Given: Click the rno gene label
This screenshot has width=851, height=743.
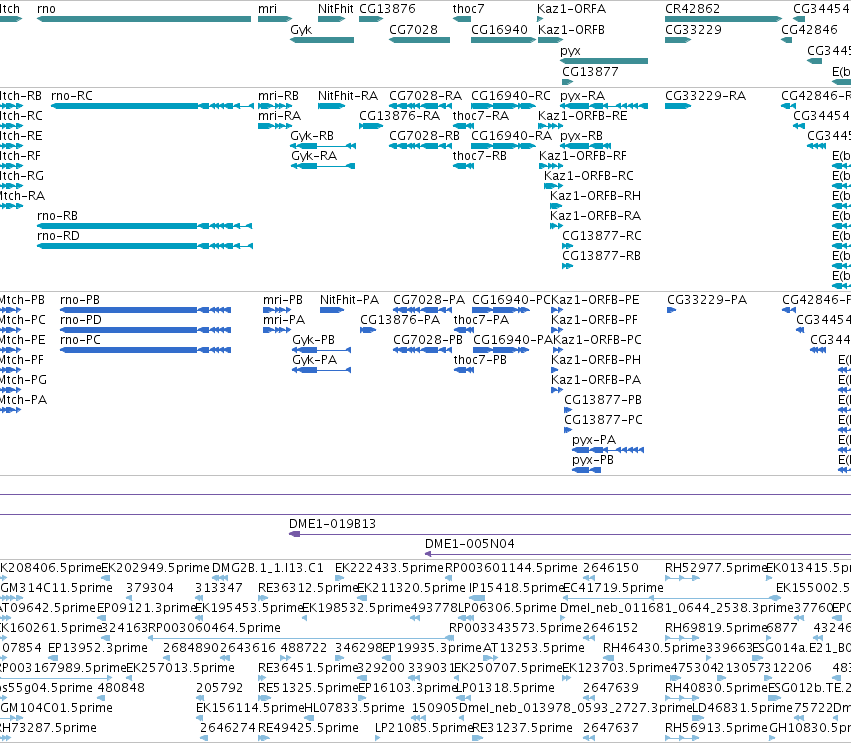Looking at the screenshot, I should coord(46,9).
